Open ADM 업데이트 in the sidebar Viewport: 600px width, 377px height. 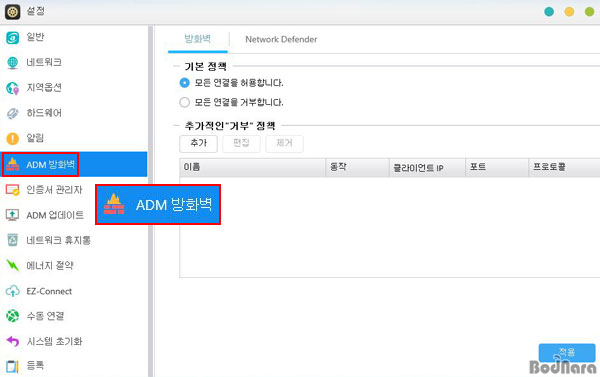73,215
